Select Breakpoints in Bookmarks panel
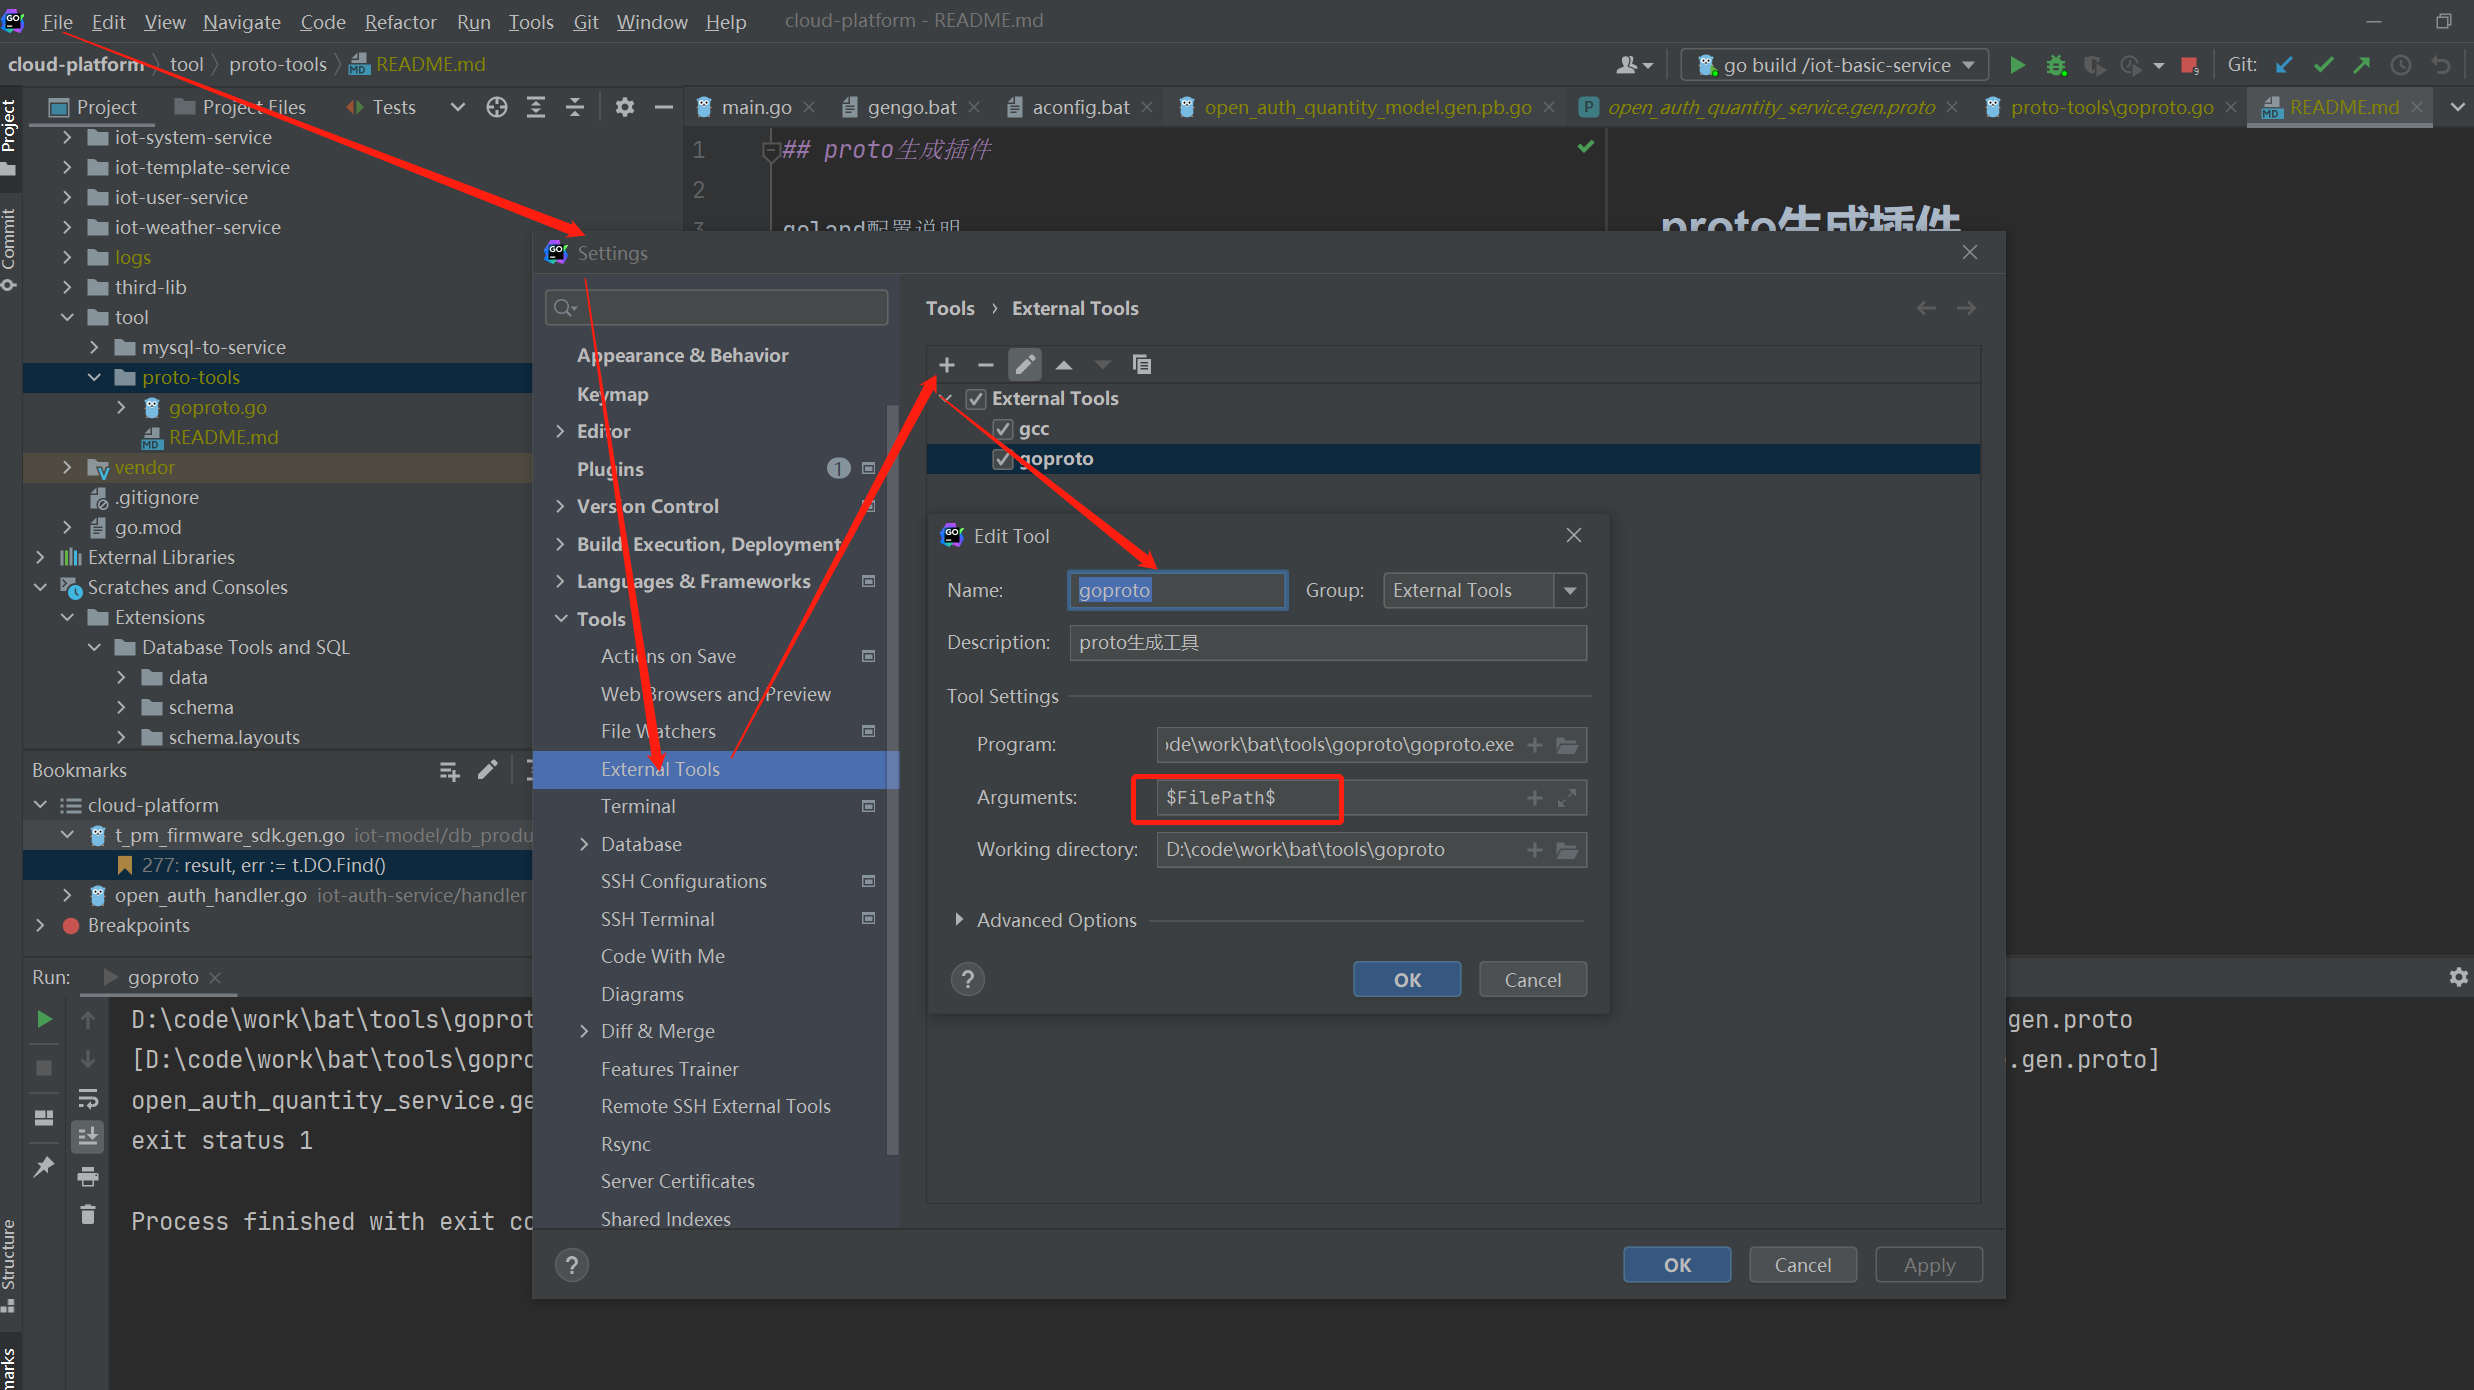This screenshot has height=1390, width=2474. point(138,925)
